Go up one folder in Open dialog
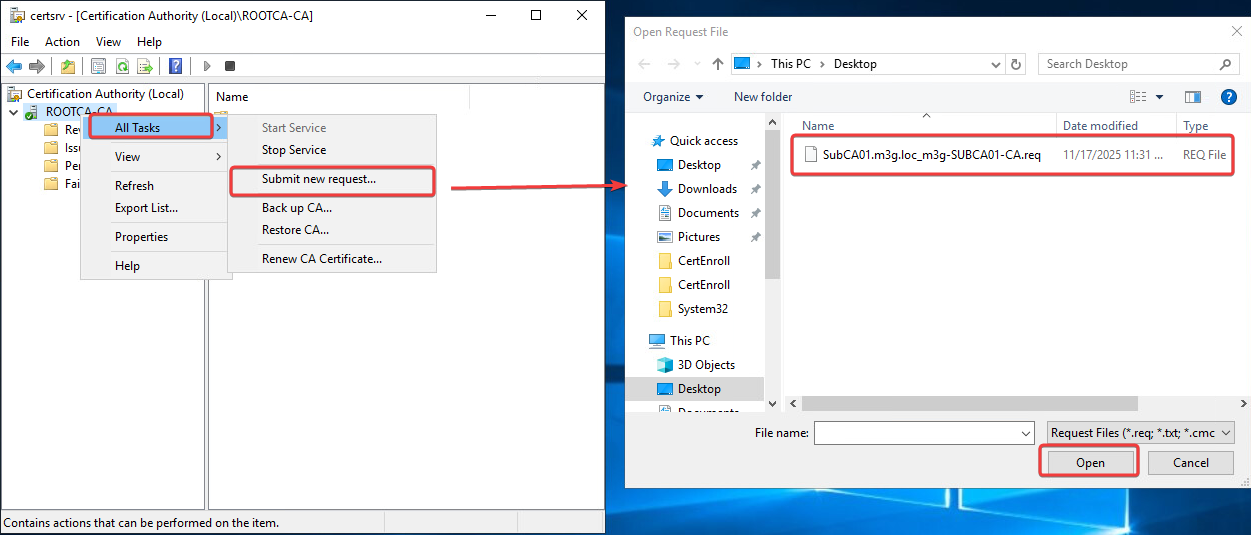 pyautogui.click(x=717, y=64)
